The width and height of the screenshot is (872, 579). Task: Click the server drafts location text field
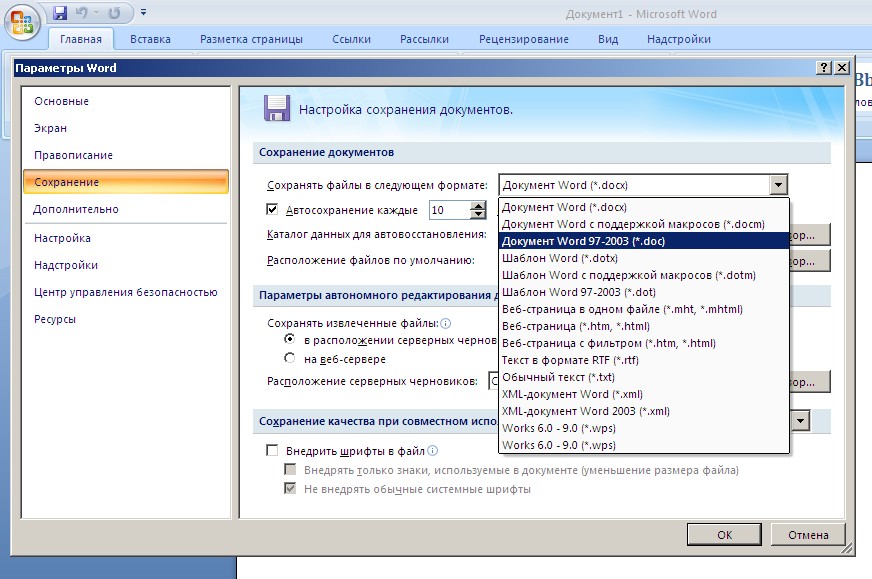(493, 381)
